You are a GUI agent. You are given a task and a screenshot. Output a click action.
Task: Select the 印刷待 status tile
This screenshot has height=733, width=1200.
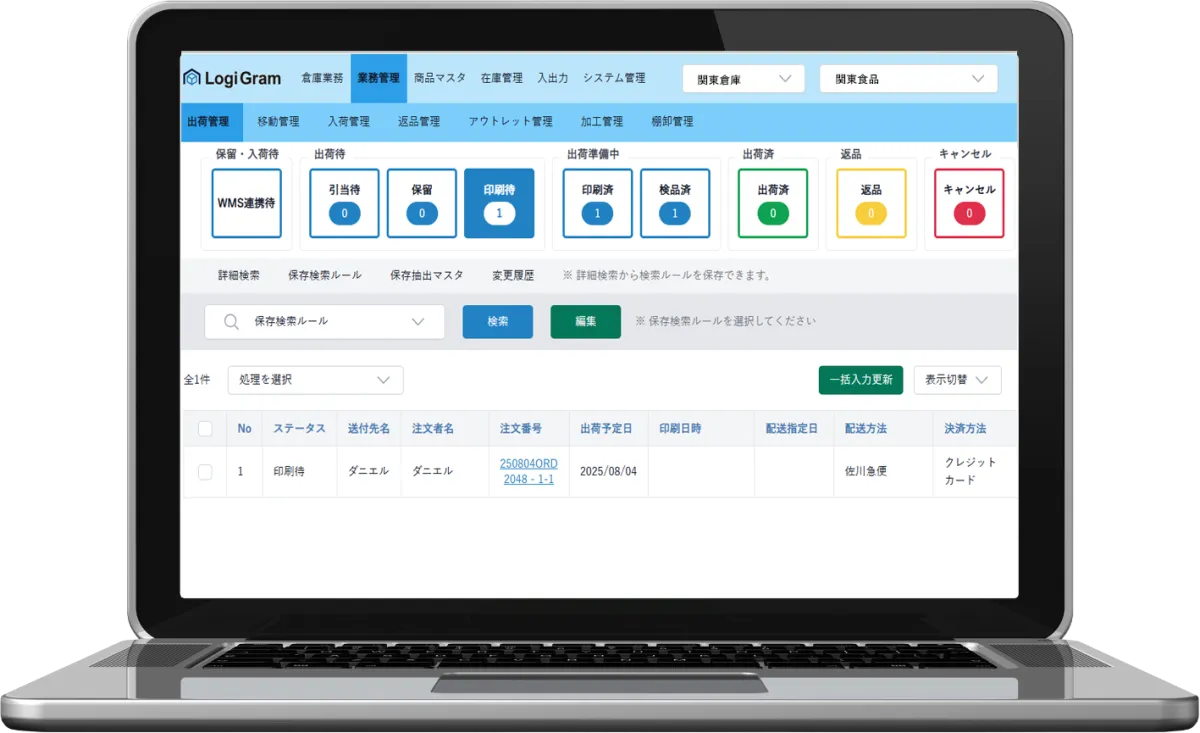coord(499,203)
